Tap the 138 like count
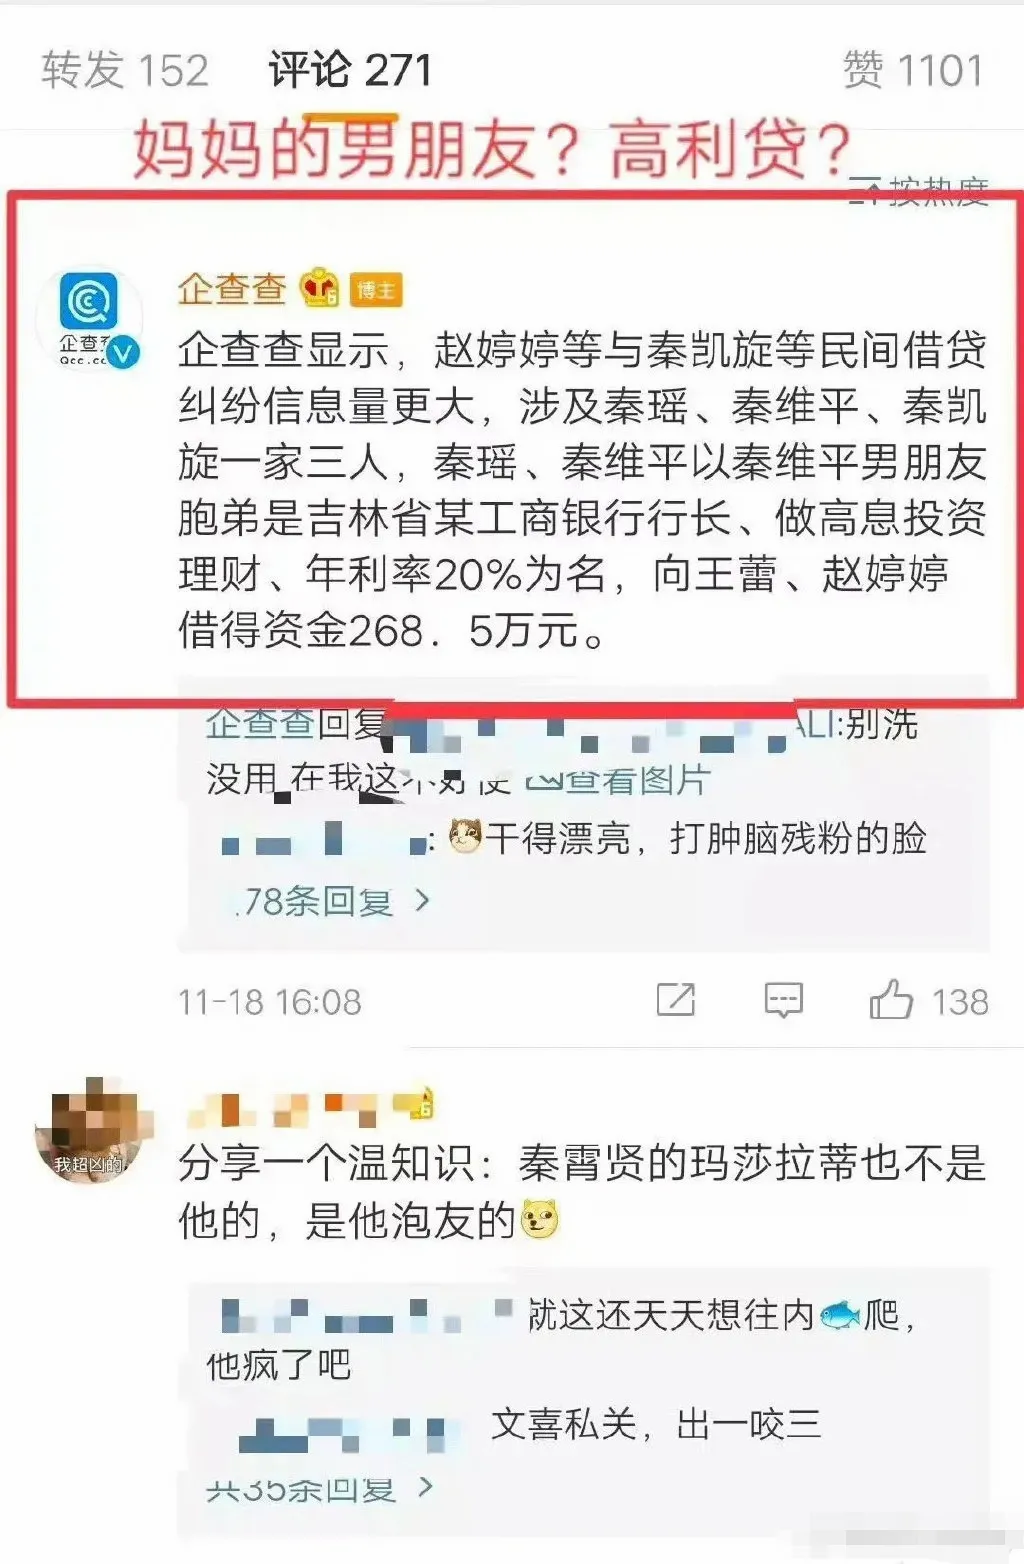This screenshot has height=1564, width=1024. coord(960,1001)
